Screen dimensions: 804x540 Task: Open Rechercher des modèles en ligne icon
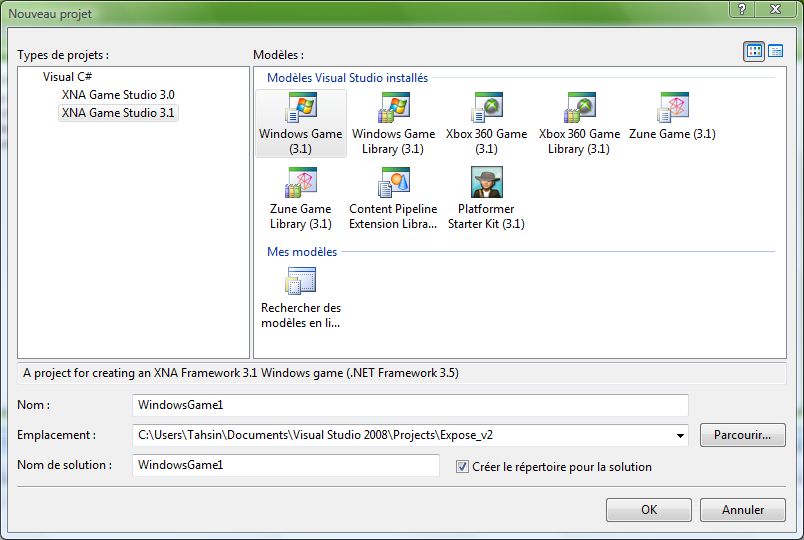(x=300, y=283)
